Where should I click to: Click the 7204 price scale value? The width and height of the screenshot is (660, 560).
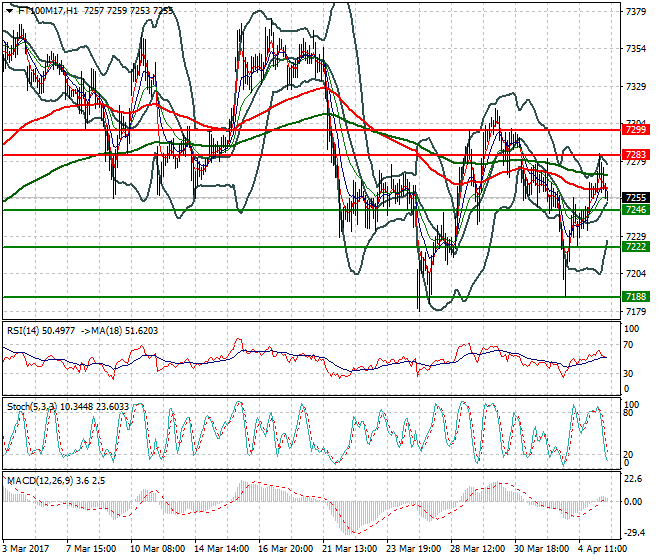tap(636, 274)
